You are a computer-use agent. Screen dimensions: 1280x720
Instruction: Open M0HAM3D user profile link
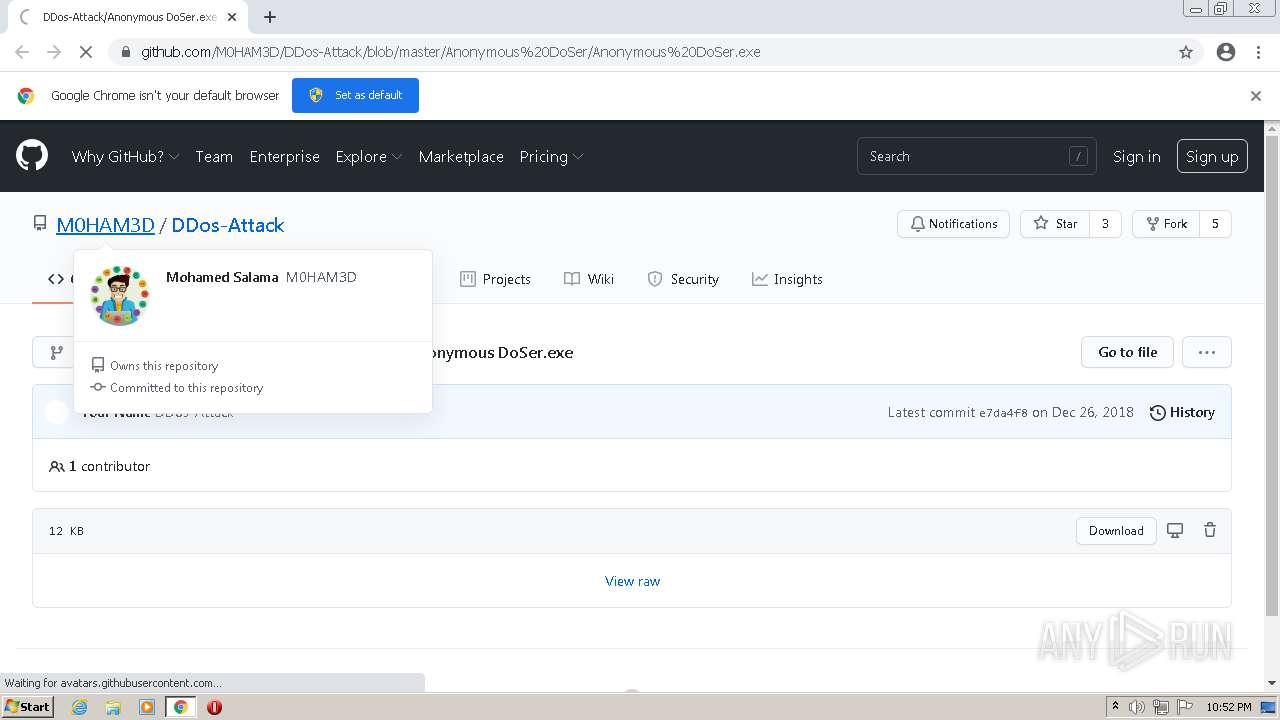[105, 225]
